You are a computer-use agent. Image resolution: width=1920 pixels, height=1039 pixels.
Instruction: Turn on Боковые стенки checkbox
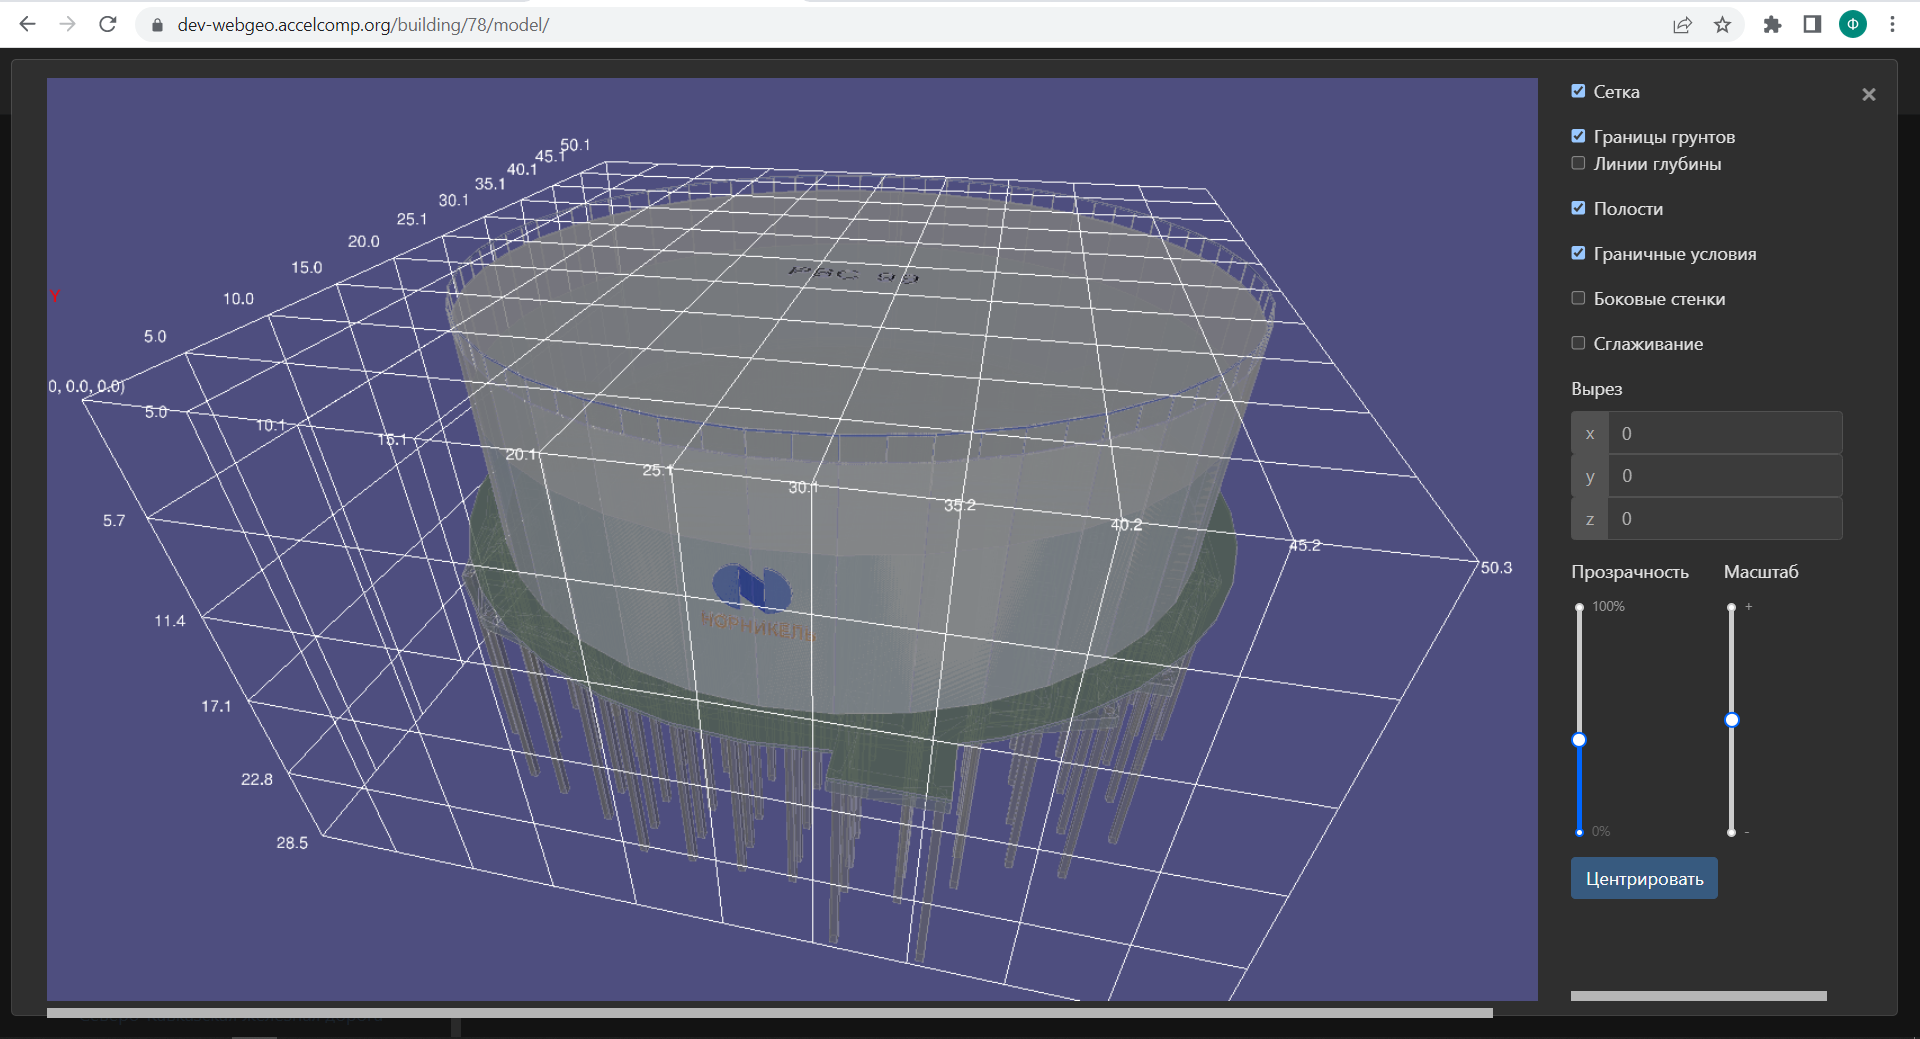point(1578,298)
